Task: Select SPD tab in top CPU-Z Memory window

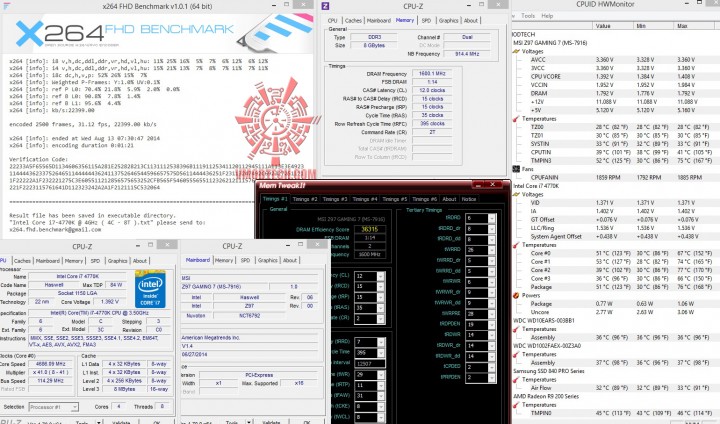Action: click(426, 21)
